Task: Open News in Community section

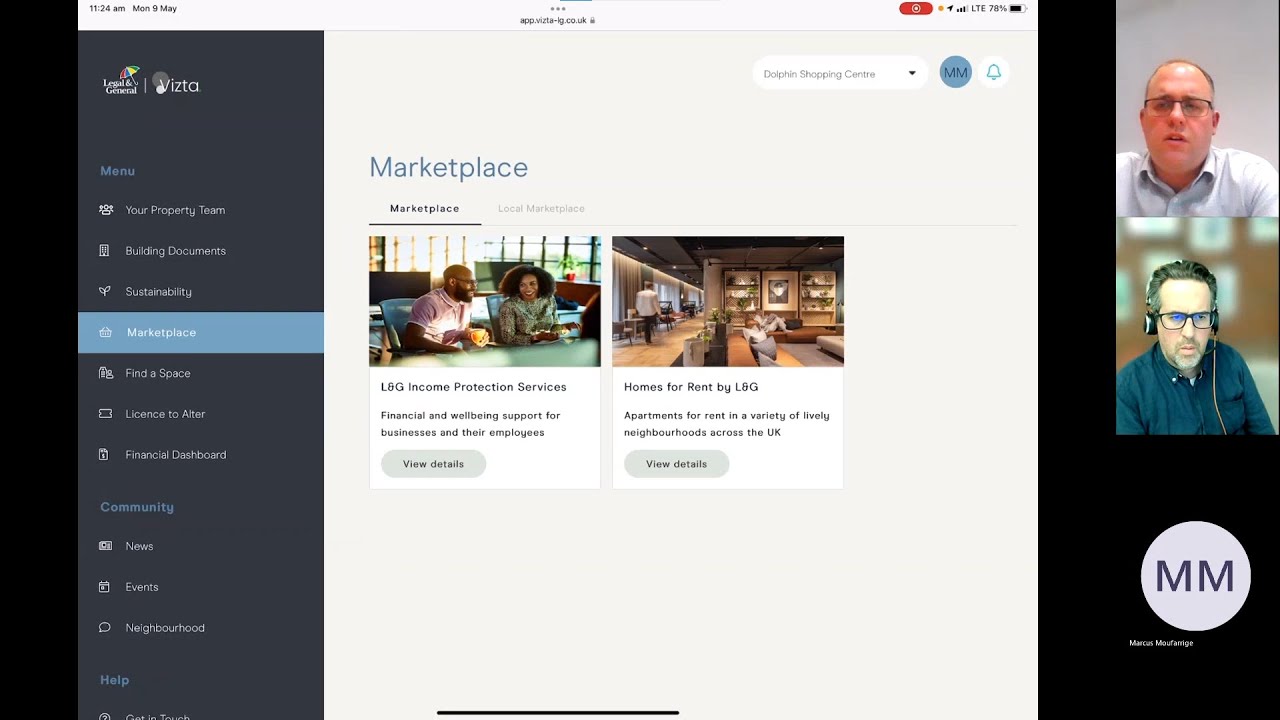Action: pos(201,546)
